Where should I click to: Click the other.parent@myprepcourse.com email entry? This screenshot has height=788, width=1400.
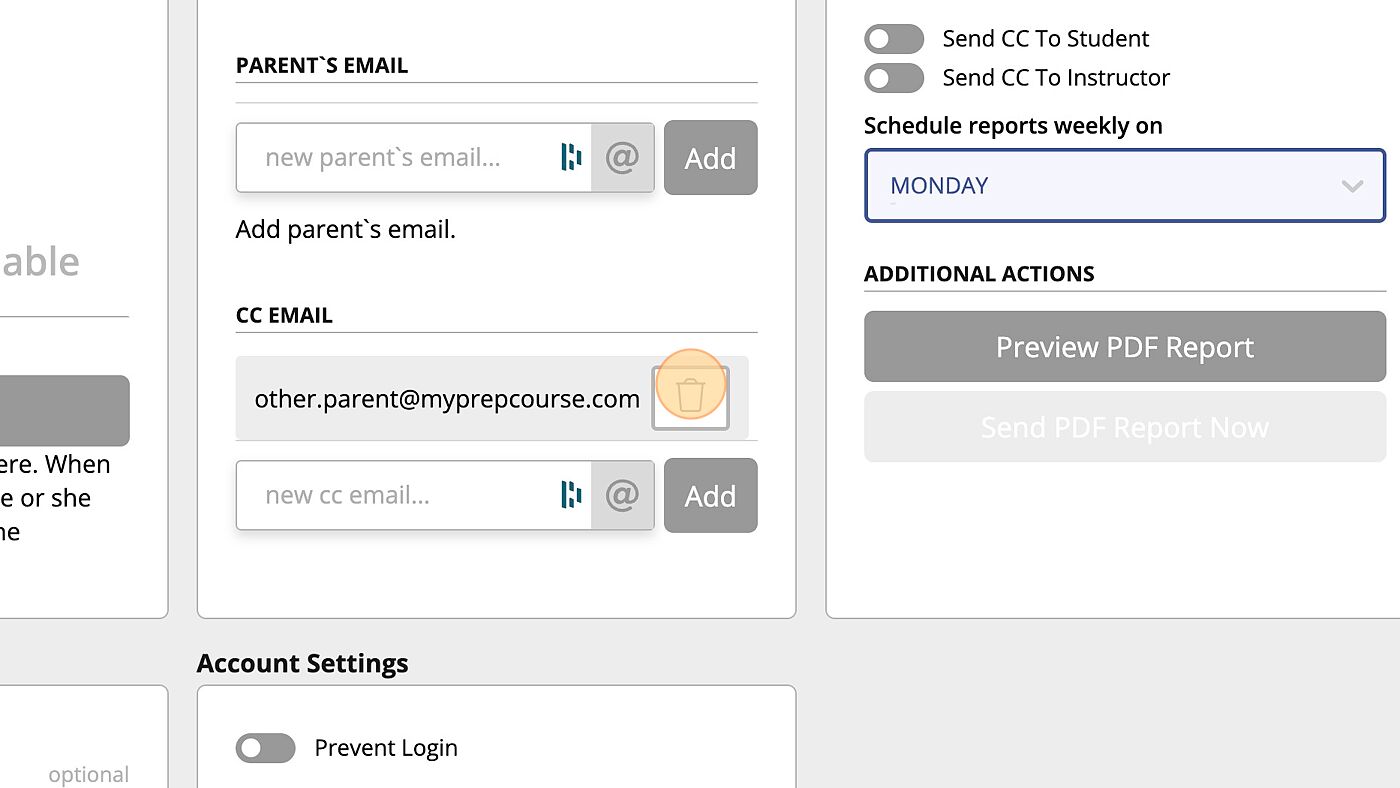coord(446,399)
